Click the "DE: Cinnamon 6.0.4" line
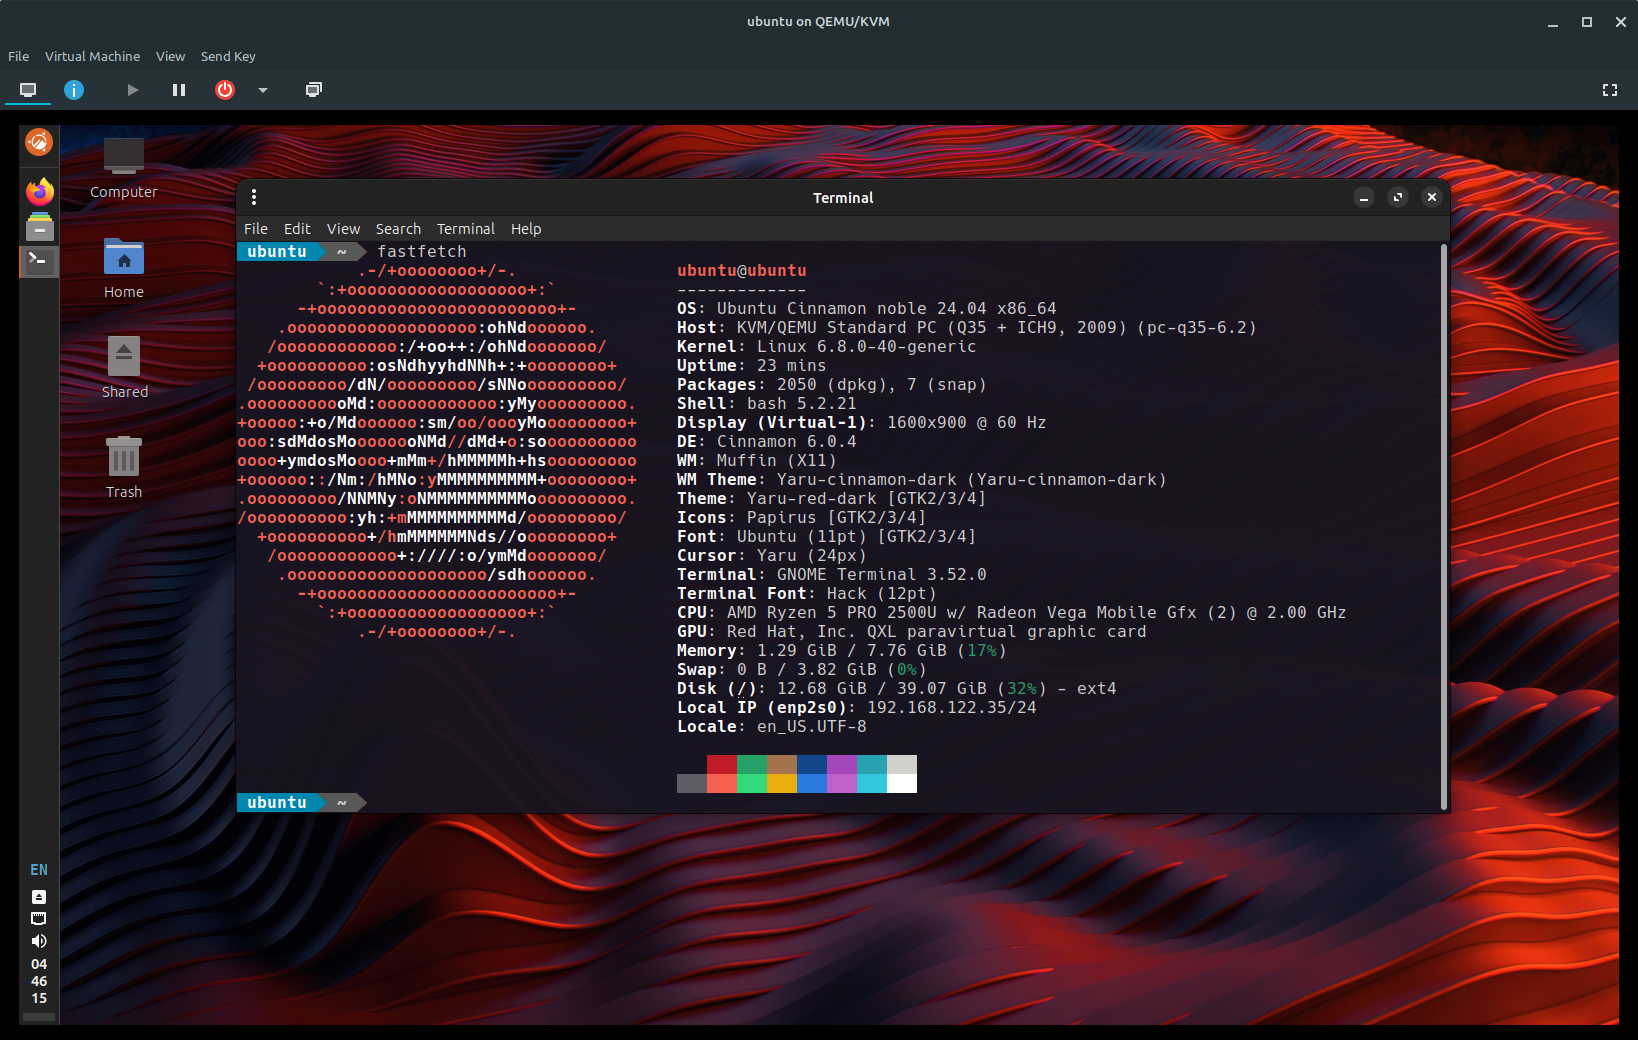The width and height of the screenshot is (1638, 1040). (x=767, y=442)
